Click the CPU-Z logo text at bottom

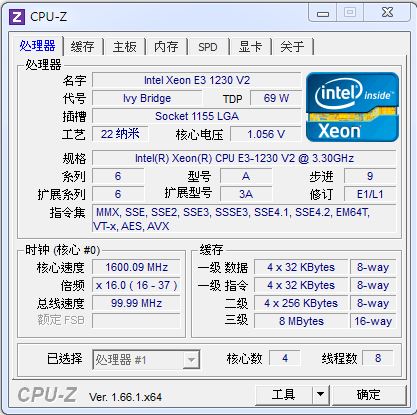coord(47,395)
